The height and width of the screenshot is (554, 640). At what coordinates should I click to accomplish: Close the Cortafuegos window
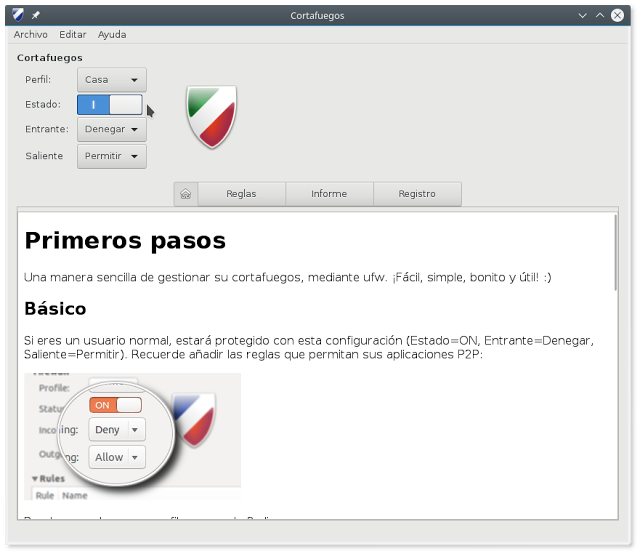[617, 16]
